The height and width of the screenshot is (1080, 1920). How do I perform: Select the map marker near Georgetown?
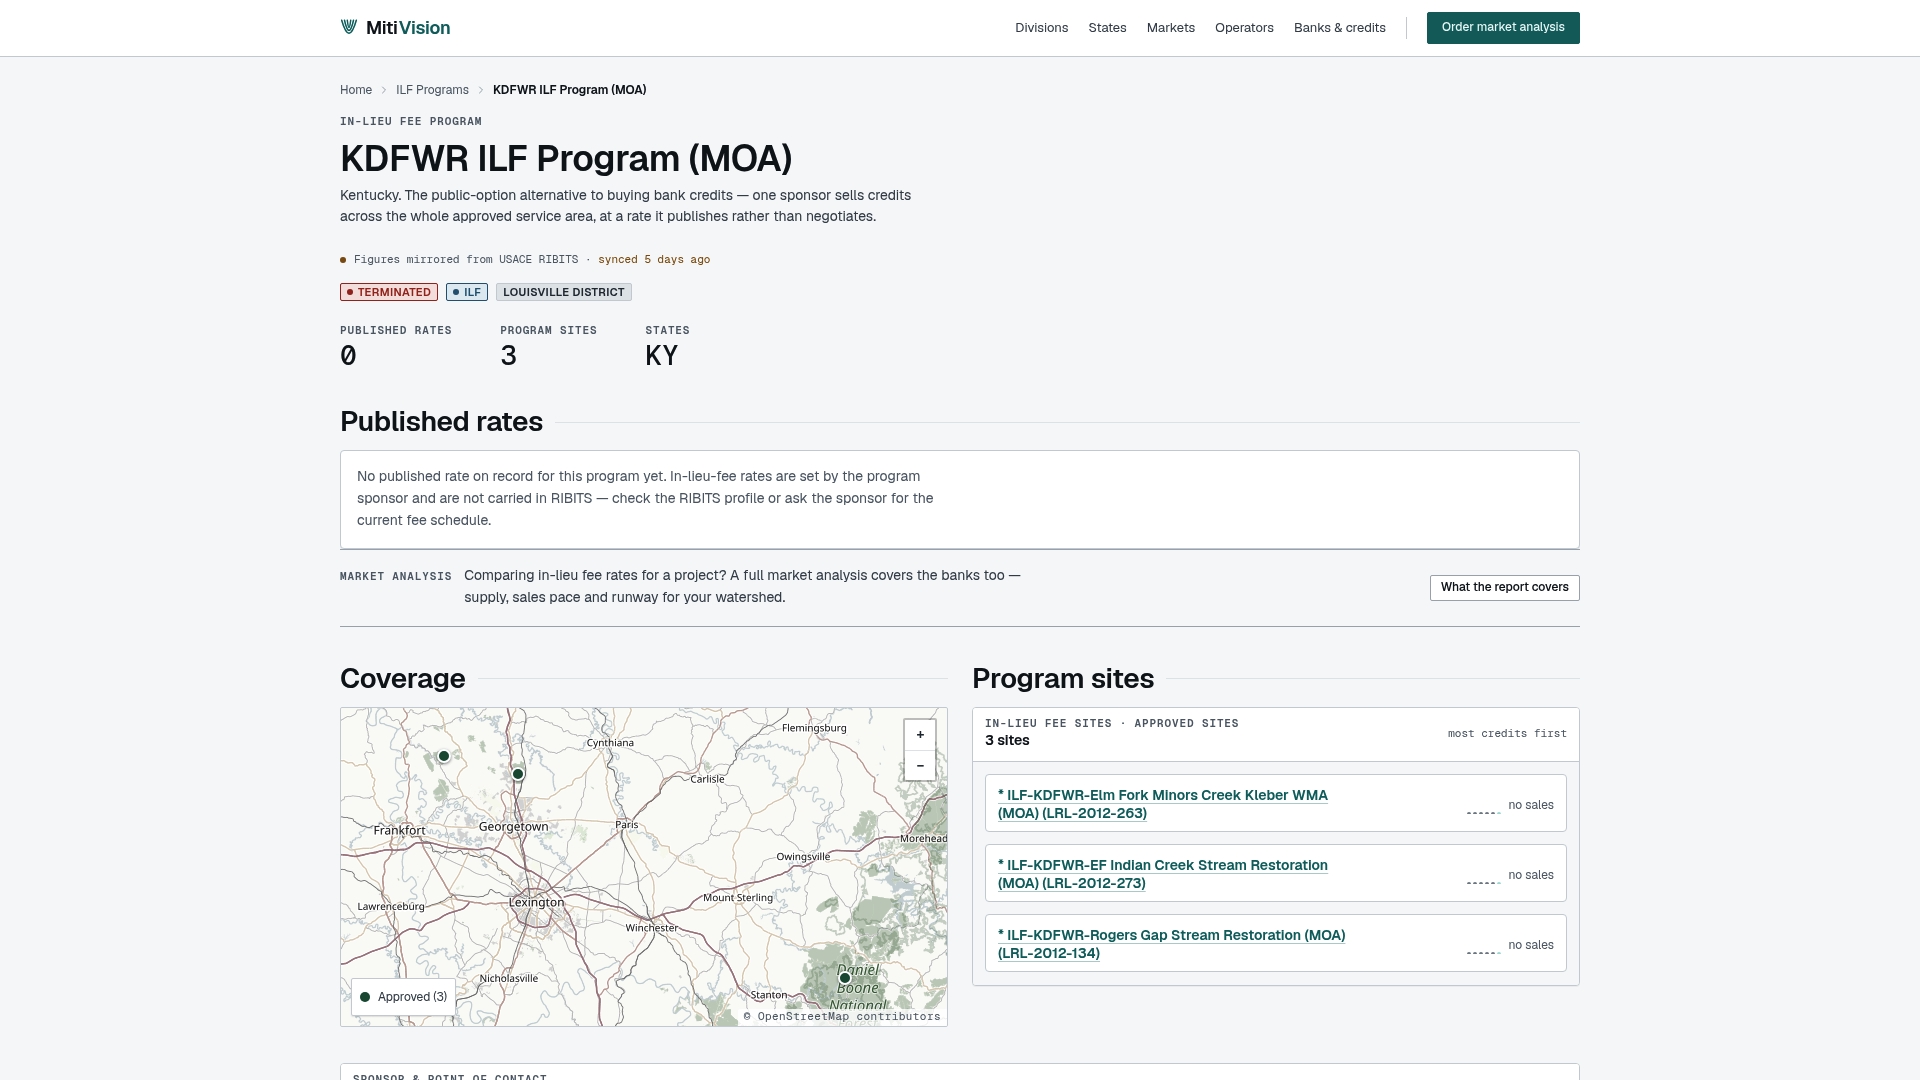pos(518,774)
